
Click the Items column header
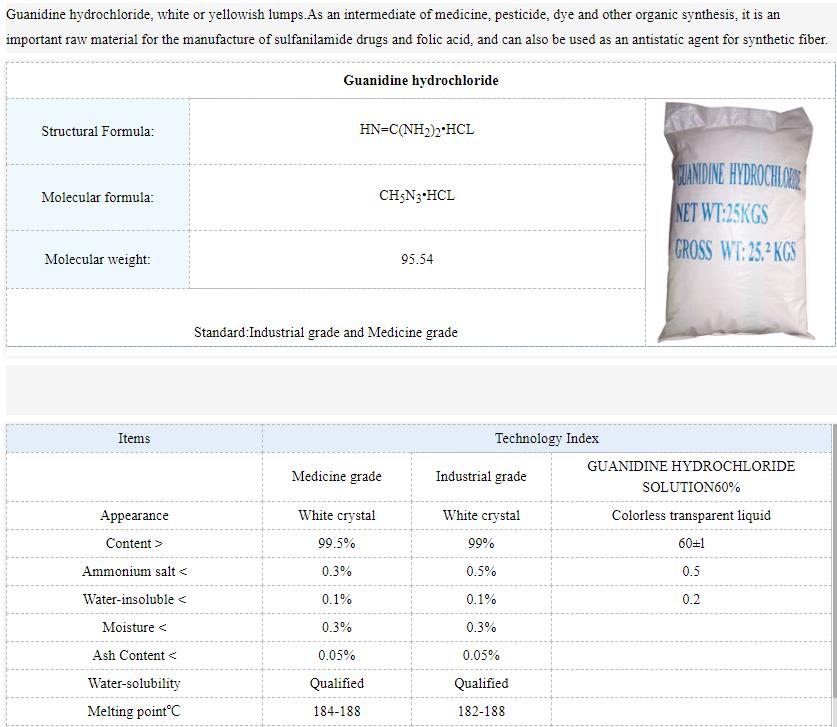coord(134,439)
